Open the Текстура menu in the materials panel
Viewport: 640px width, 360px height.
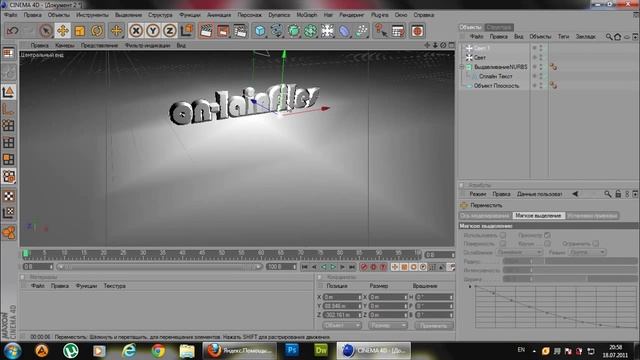[114, 286]
